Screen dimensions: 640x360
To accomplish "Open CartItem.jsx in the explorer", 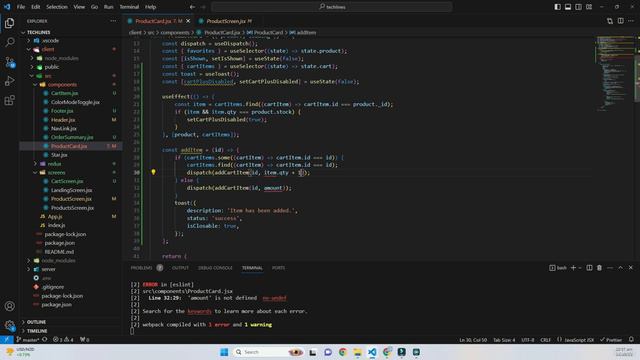I will 64,93.
